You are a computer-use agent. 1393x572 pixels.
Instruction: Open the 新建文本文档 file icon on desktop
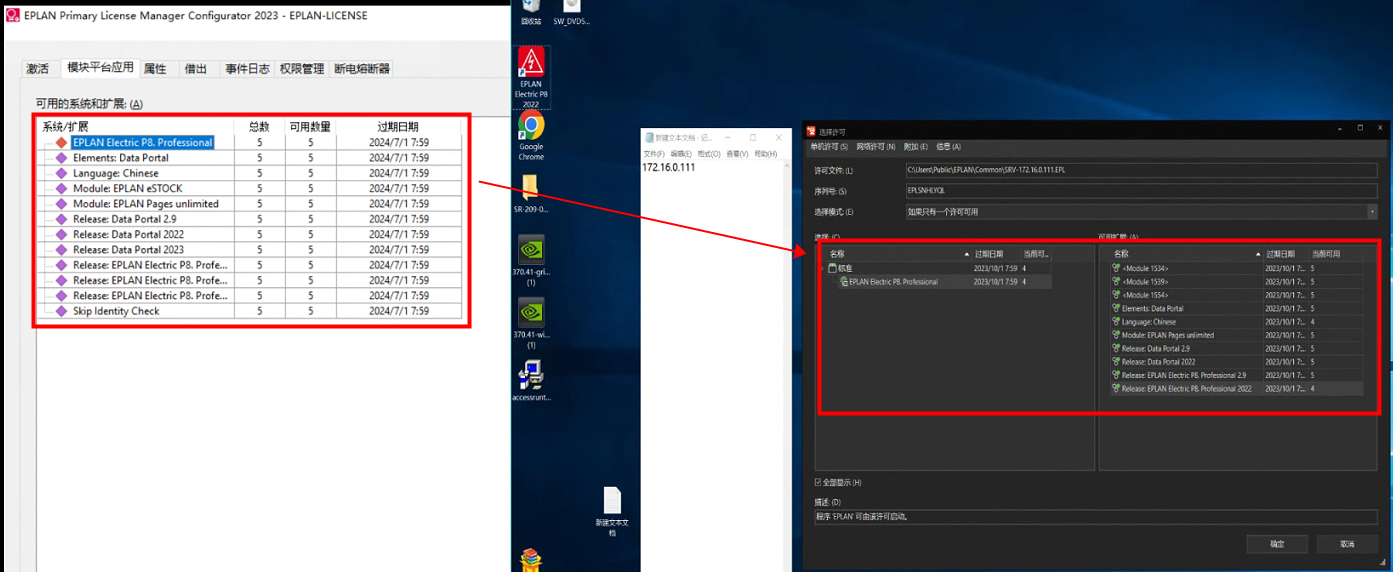tap(612, 501)
